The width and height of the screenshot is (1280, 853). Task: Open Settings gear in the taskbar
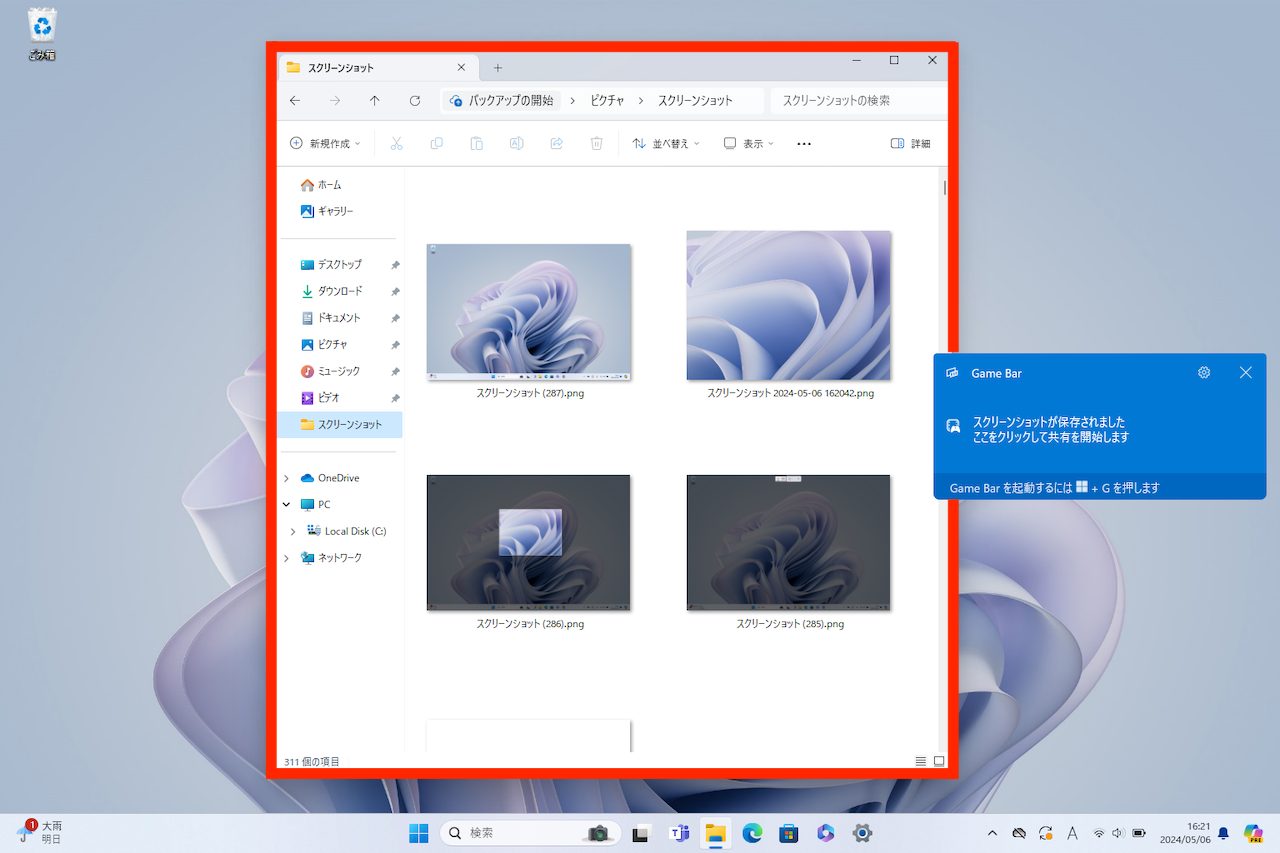(862, 833)
